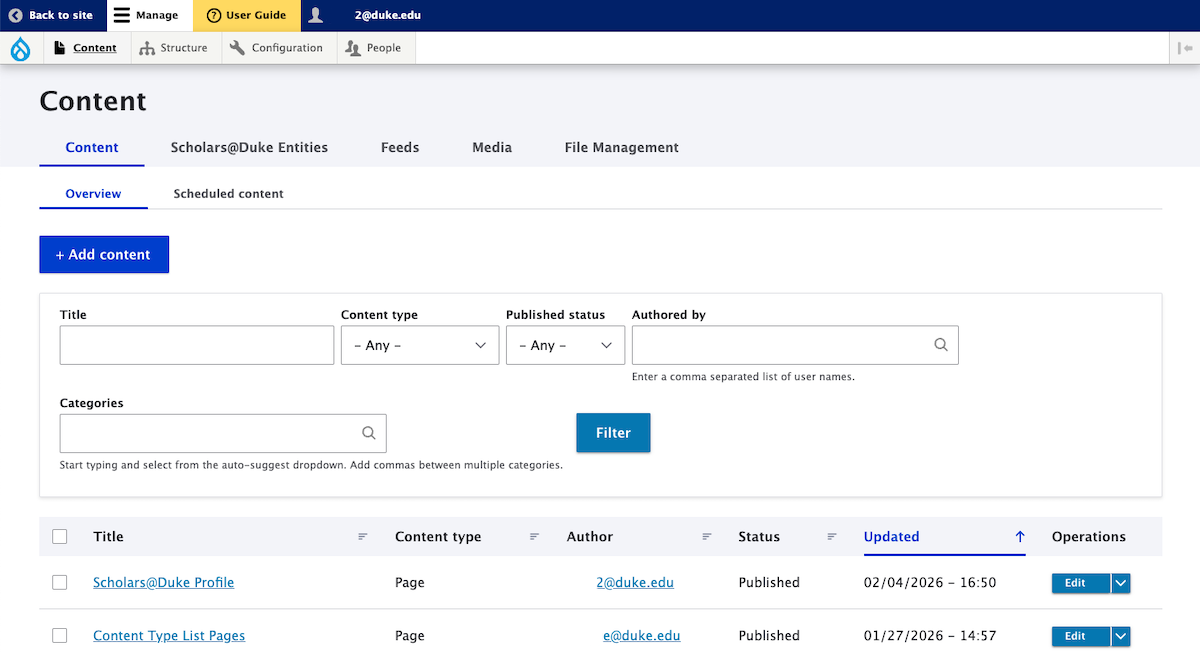Check the select-all checkbox in table header

(x=59, y=536)
